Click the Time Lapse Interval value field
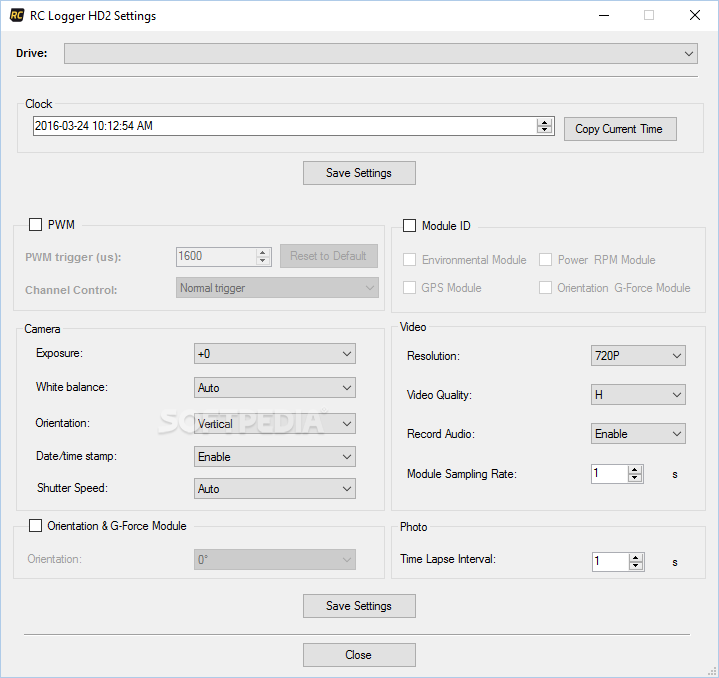 pyautogui.click(x=610, y=562)
